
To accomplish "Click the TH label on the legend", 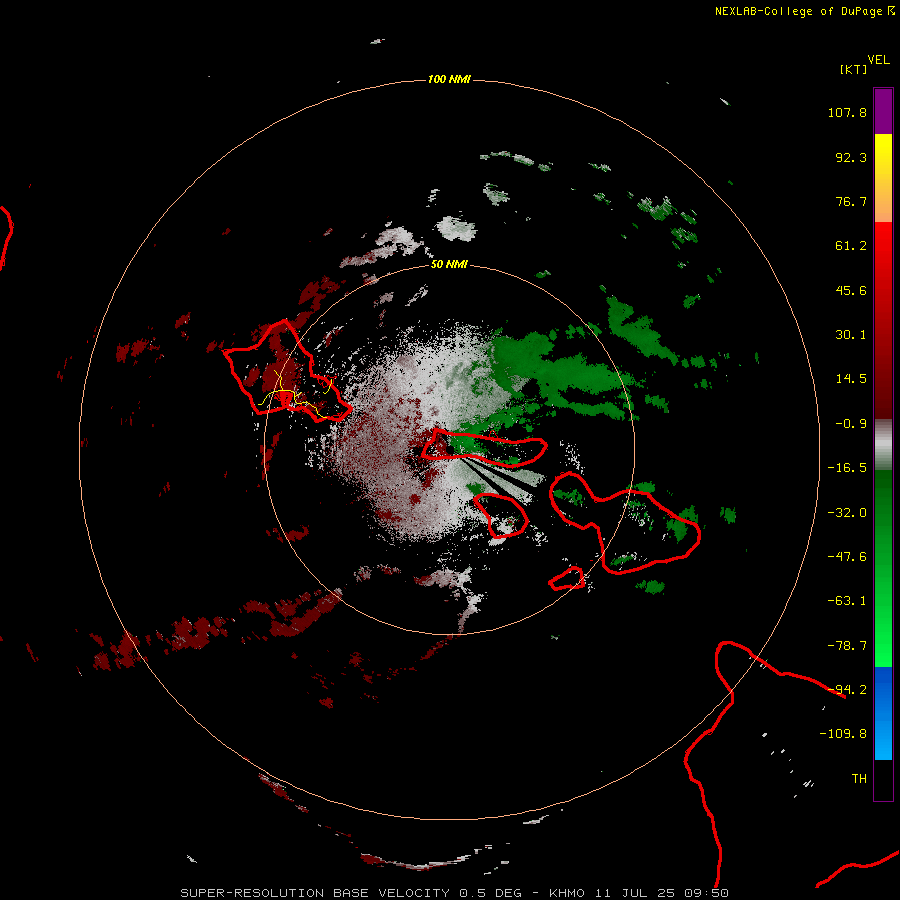I will pyautogui.click(x=859, y=779).
